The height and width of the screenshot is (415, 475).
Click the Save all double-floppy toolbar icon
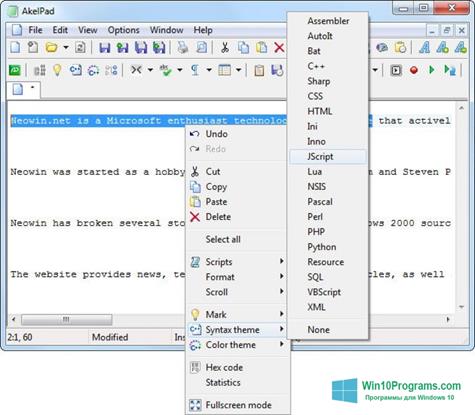click(x=141, y=48)
